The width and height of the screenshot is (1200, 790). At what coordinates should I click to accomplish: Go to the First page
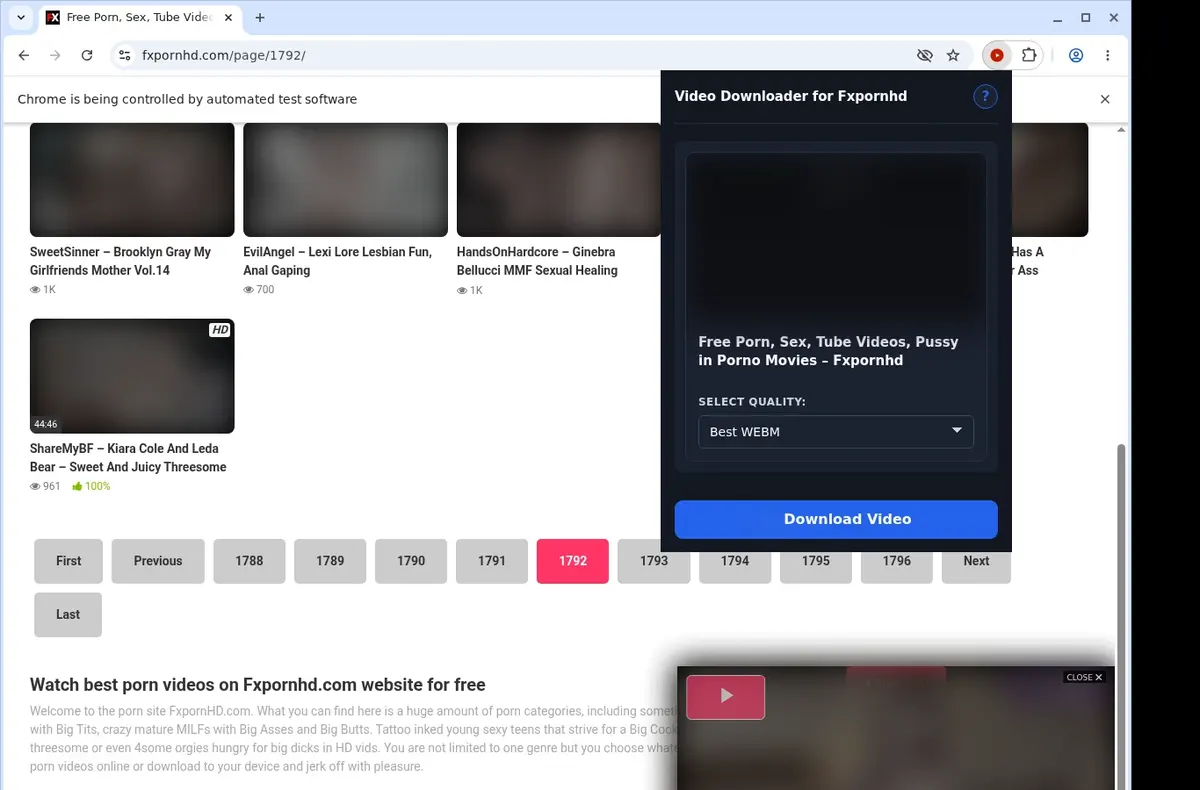(68, 561)
